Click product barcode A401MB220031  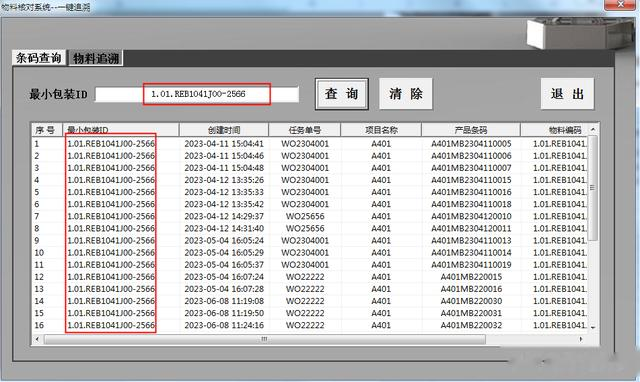(471, 313)
